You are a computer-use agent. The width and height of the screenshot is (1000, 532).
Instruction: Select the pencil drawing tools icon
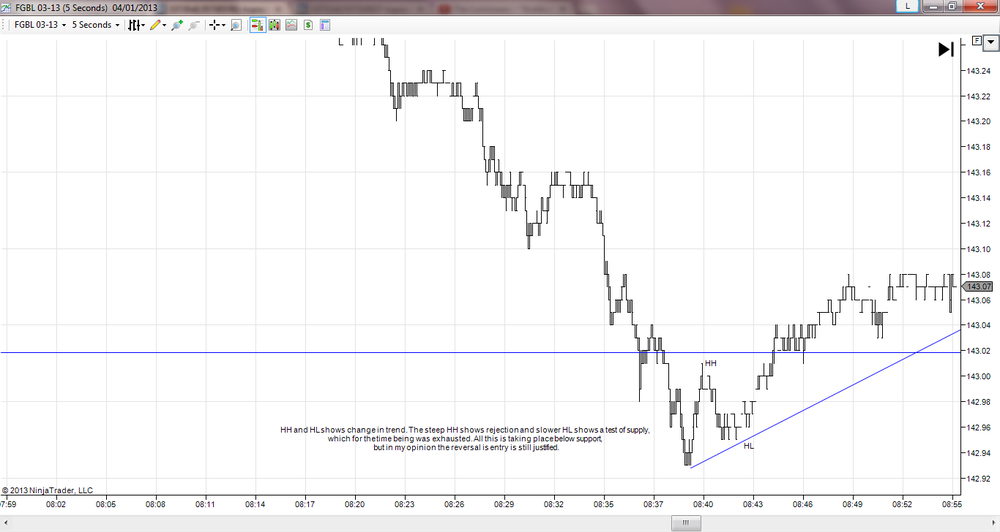coord(155,25)
